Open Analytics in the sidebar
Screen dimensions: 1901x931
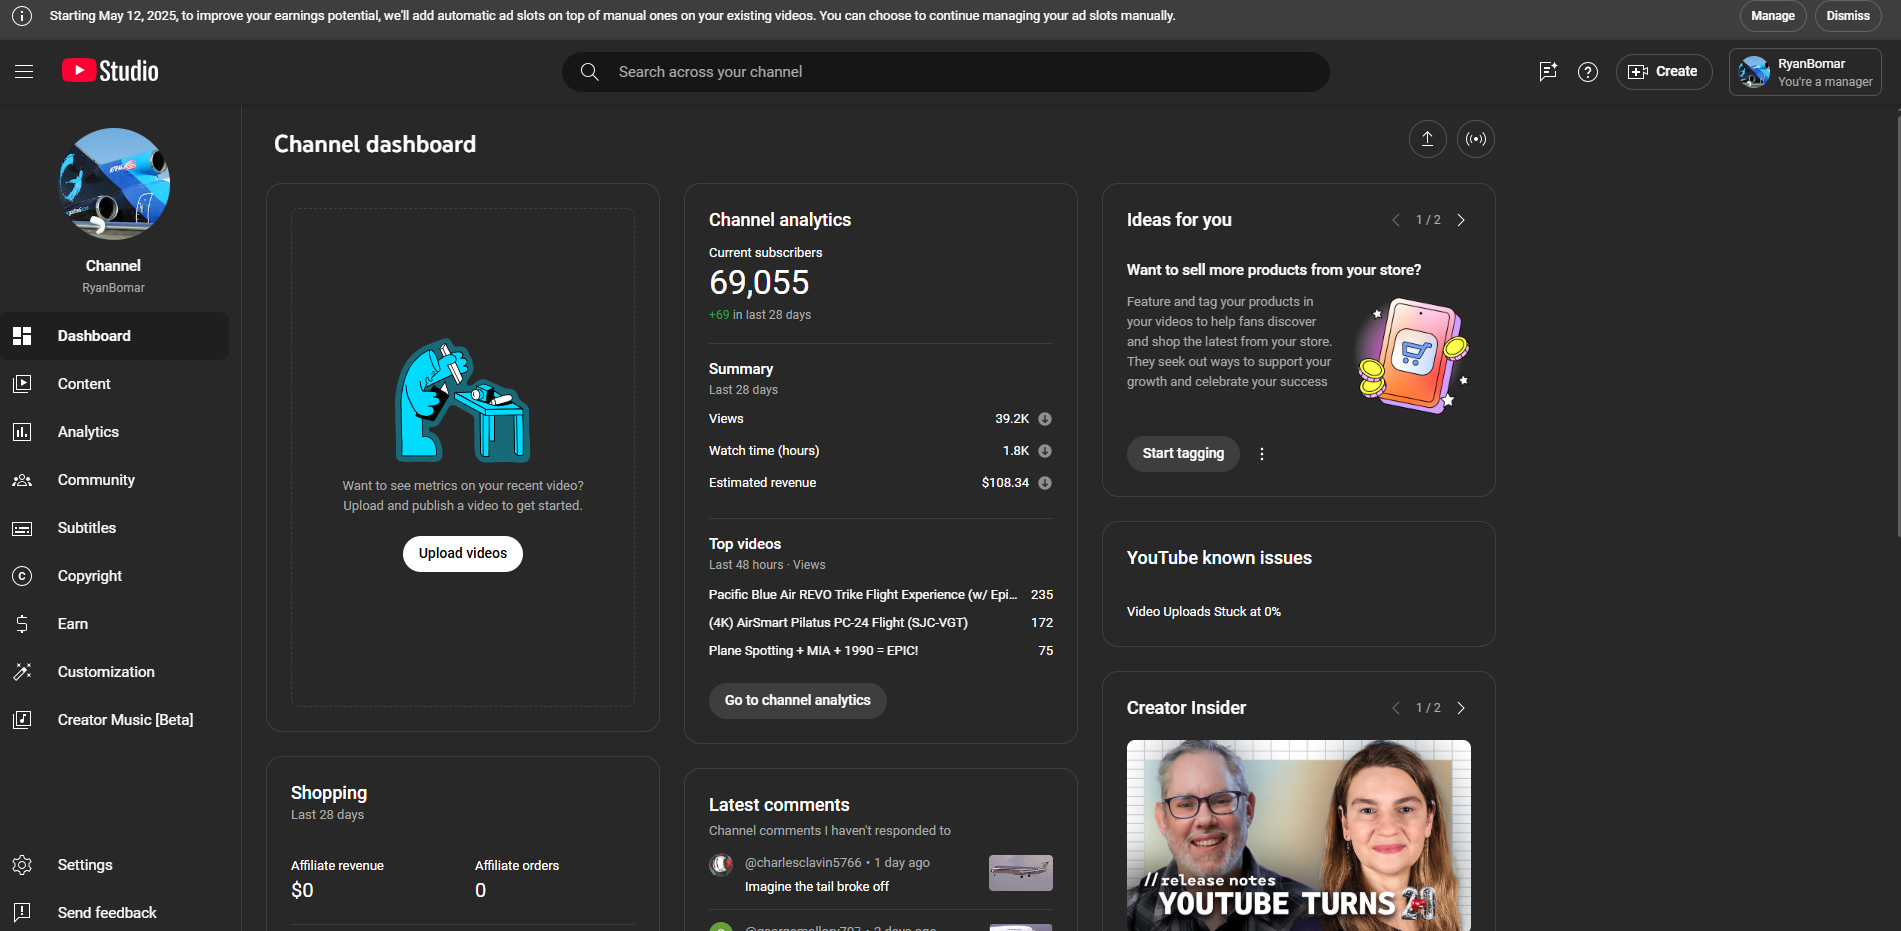114,432
